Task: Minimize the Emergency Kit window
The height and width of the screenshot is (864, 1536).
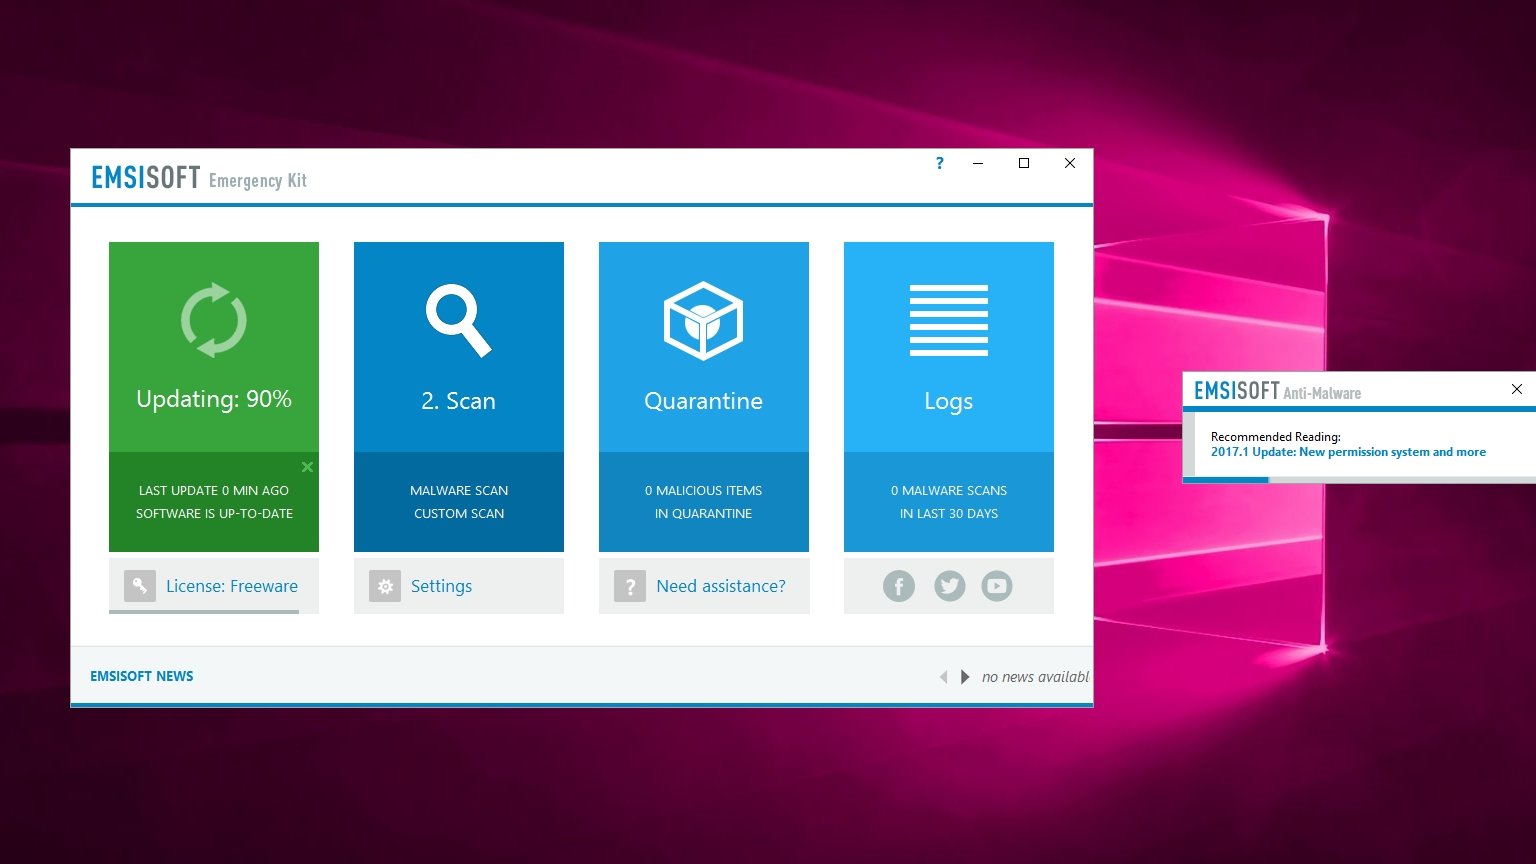Action: 978,163
